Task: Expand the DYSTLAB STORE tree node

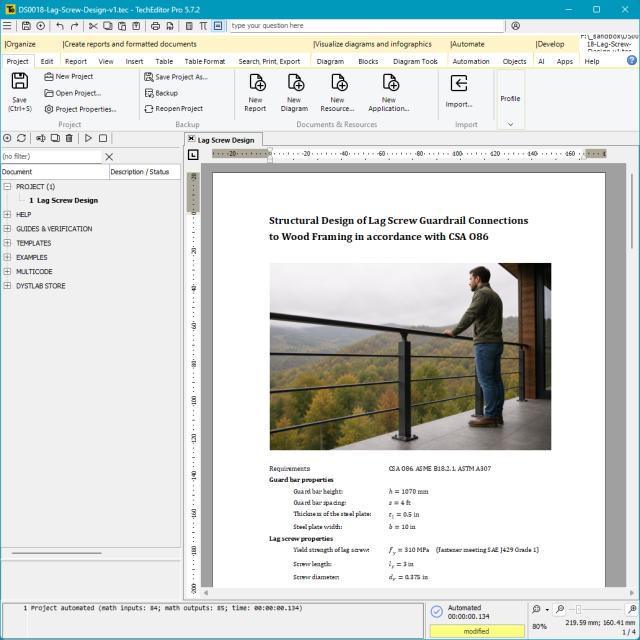Action: 7,286
